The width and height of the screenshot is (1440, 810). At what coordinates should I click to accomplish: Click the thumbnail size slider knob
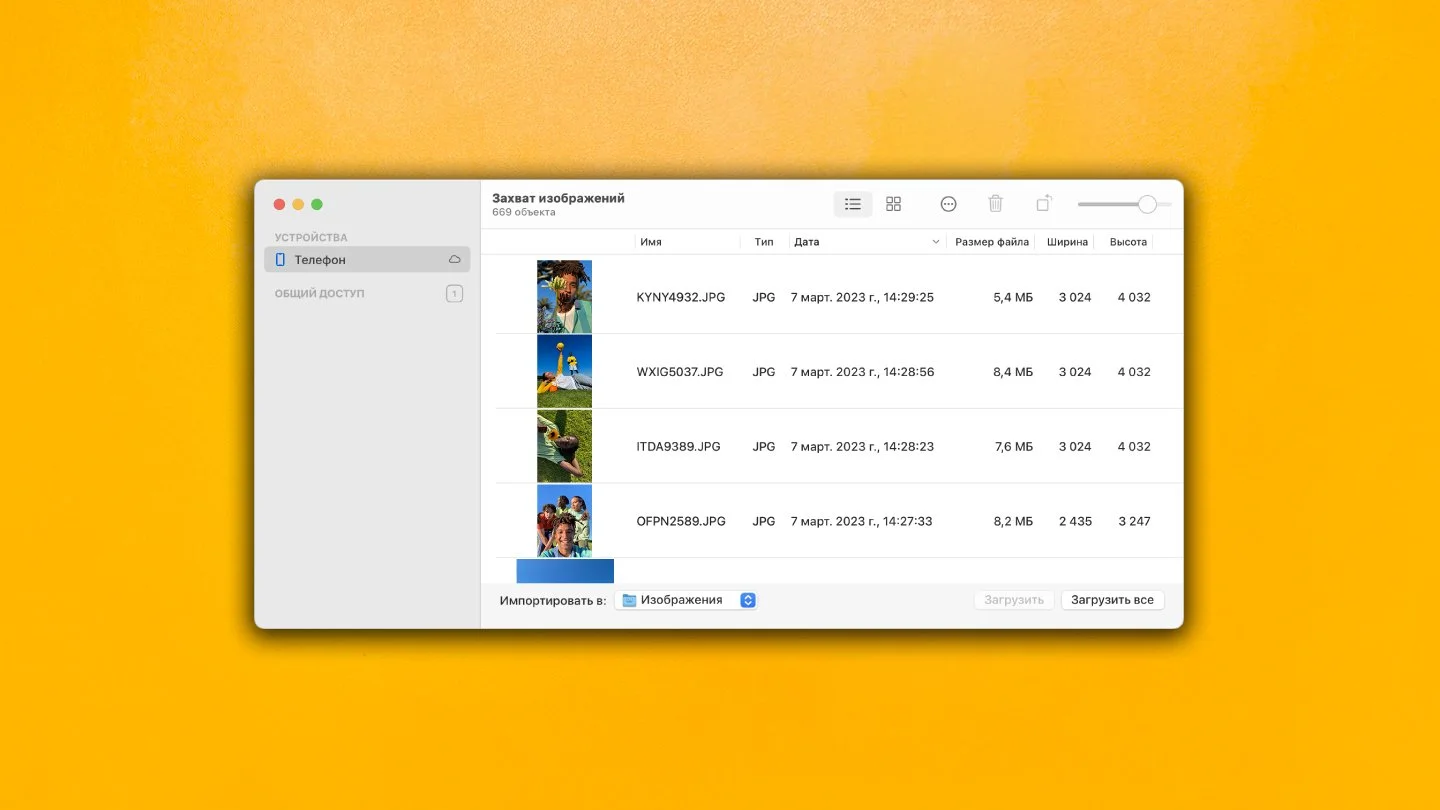1147,204
